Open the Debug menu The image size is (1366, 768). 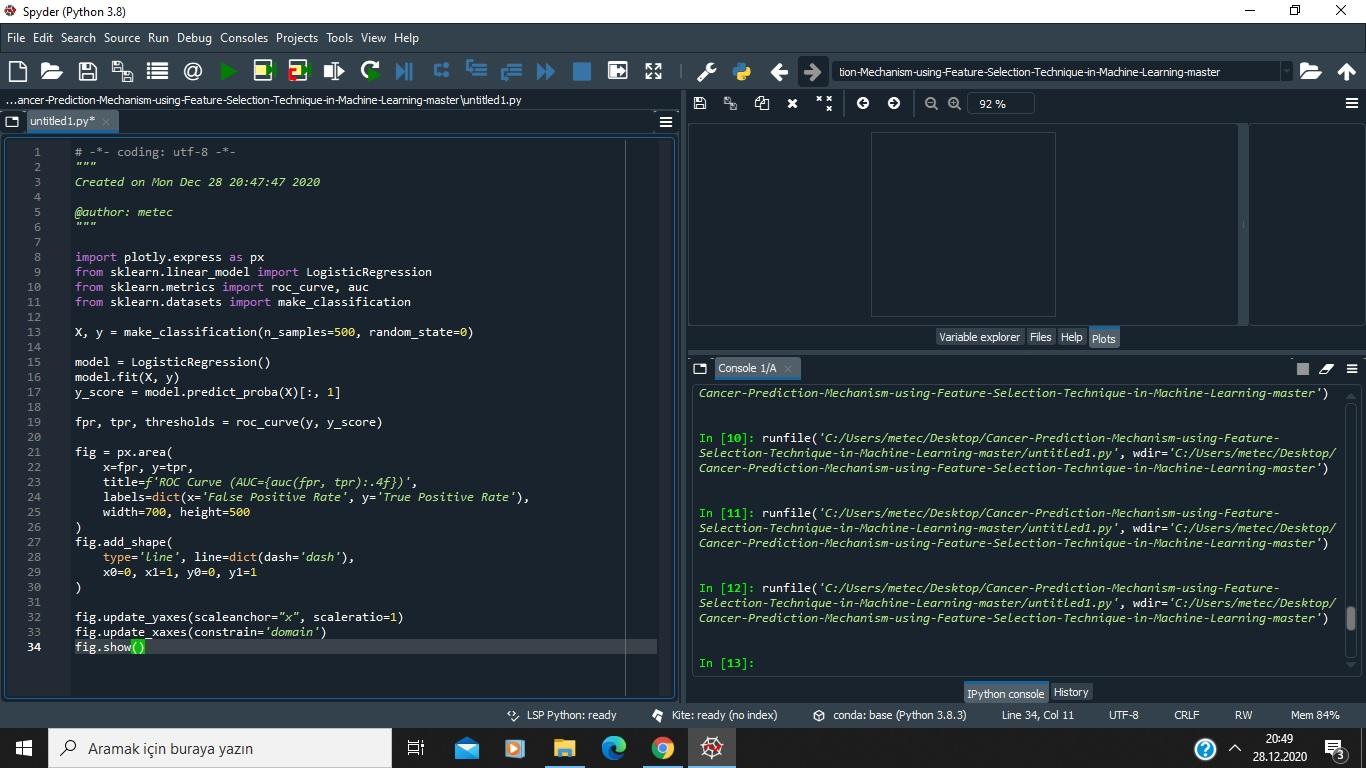[193, 37]
